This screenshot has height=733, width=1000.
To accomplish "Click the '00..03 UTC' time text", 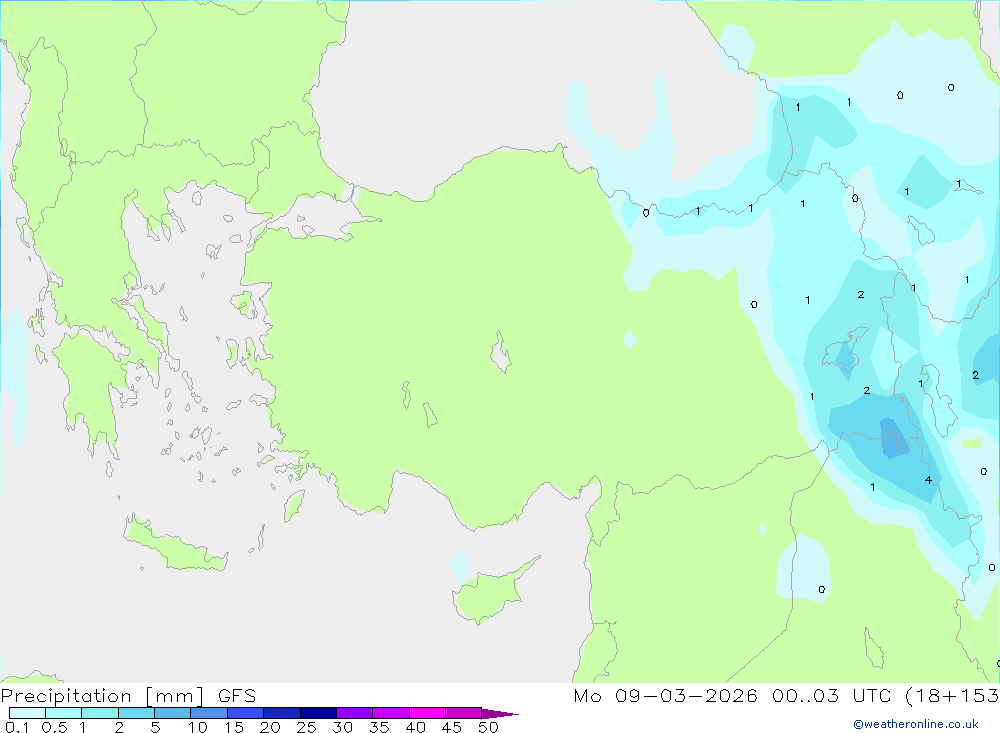I will tap(831, 696).
